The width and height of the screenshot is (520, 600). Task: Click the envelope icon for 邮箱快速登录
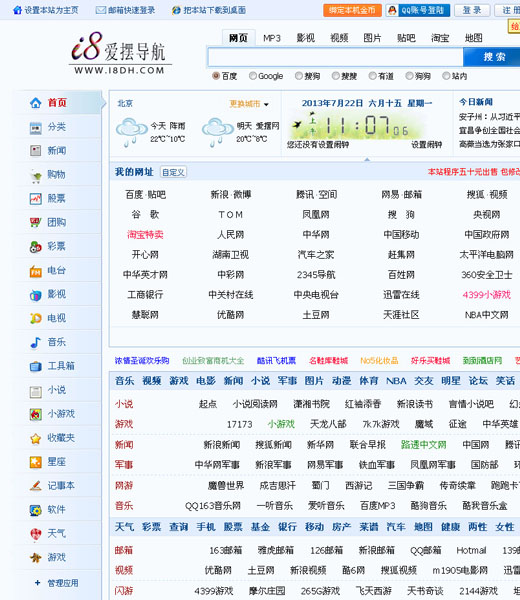tap(101, 10)
